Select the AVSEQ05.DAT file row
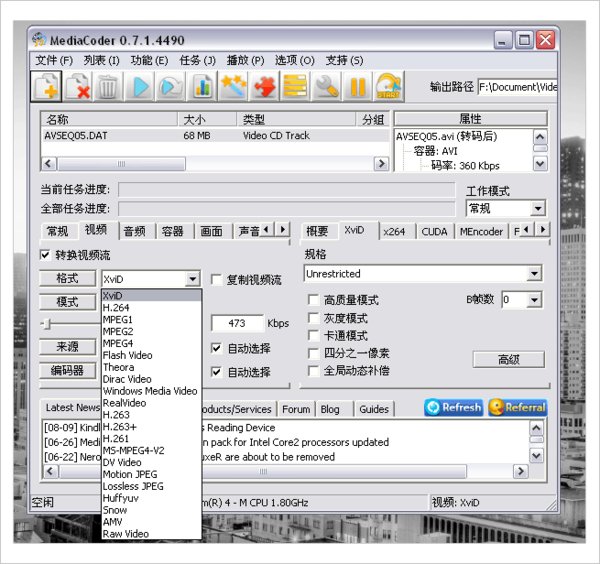The width and height of the screenshot is (600, 564). (214, 135)
